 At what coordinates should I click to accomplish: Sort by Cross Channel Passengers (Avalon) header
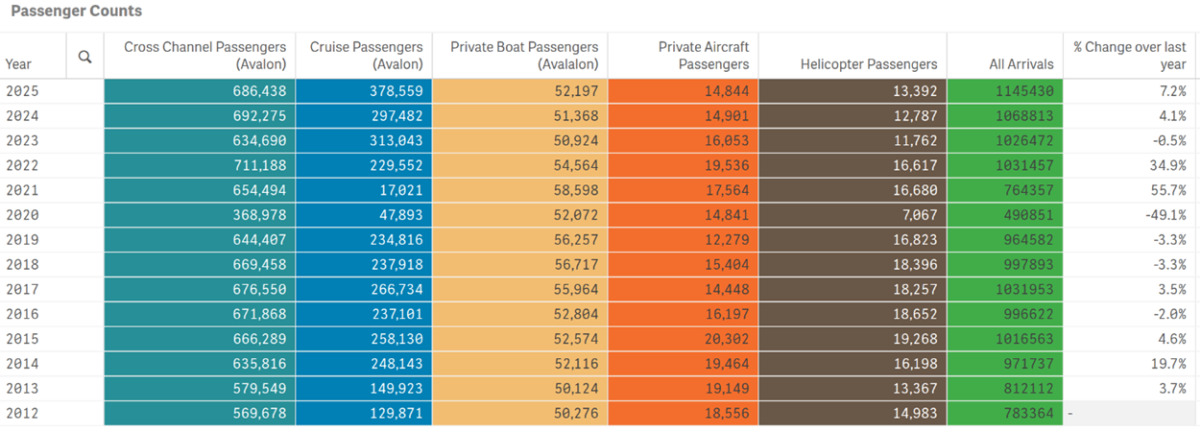206,55
